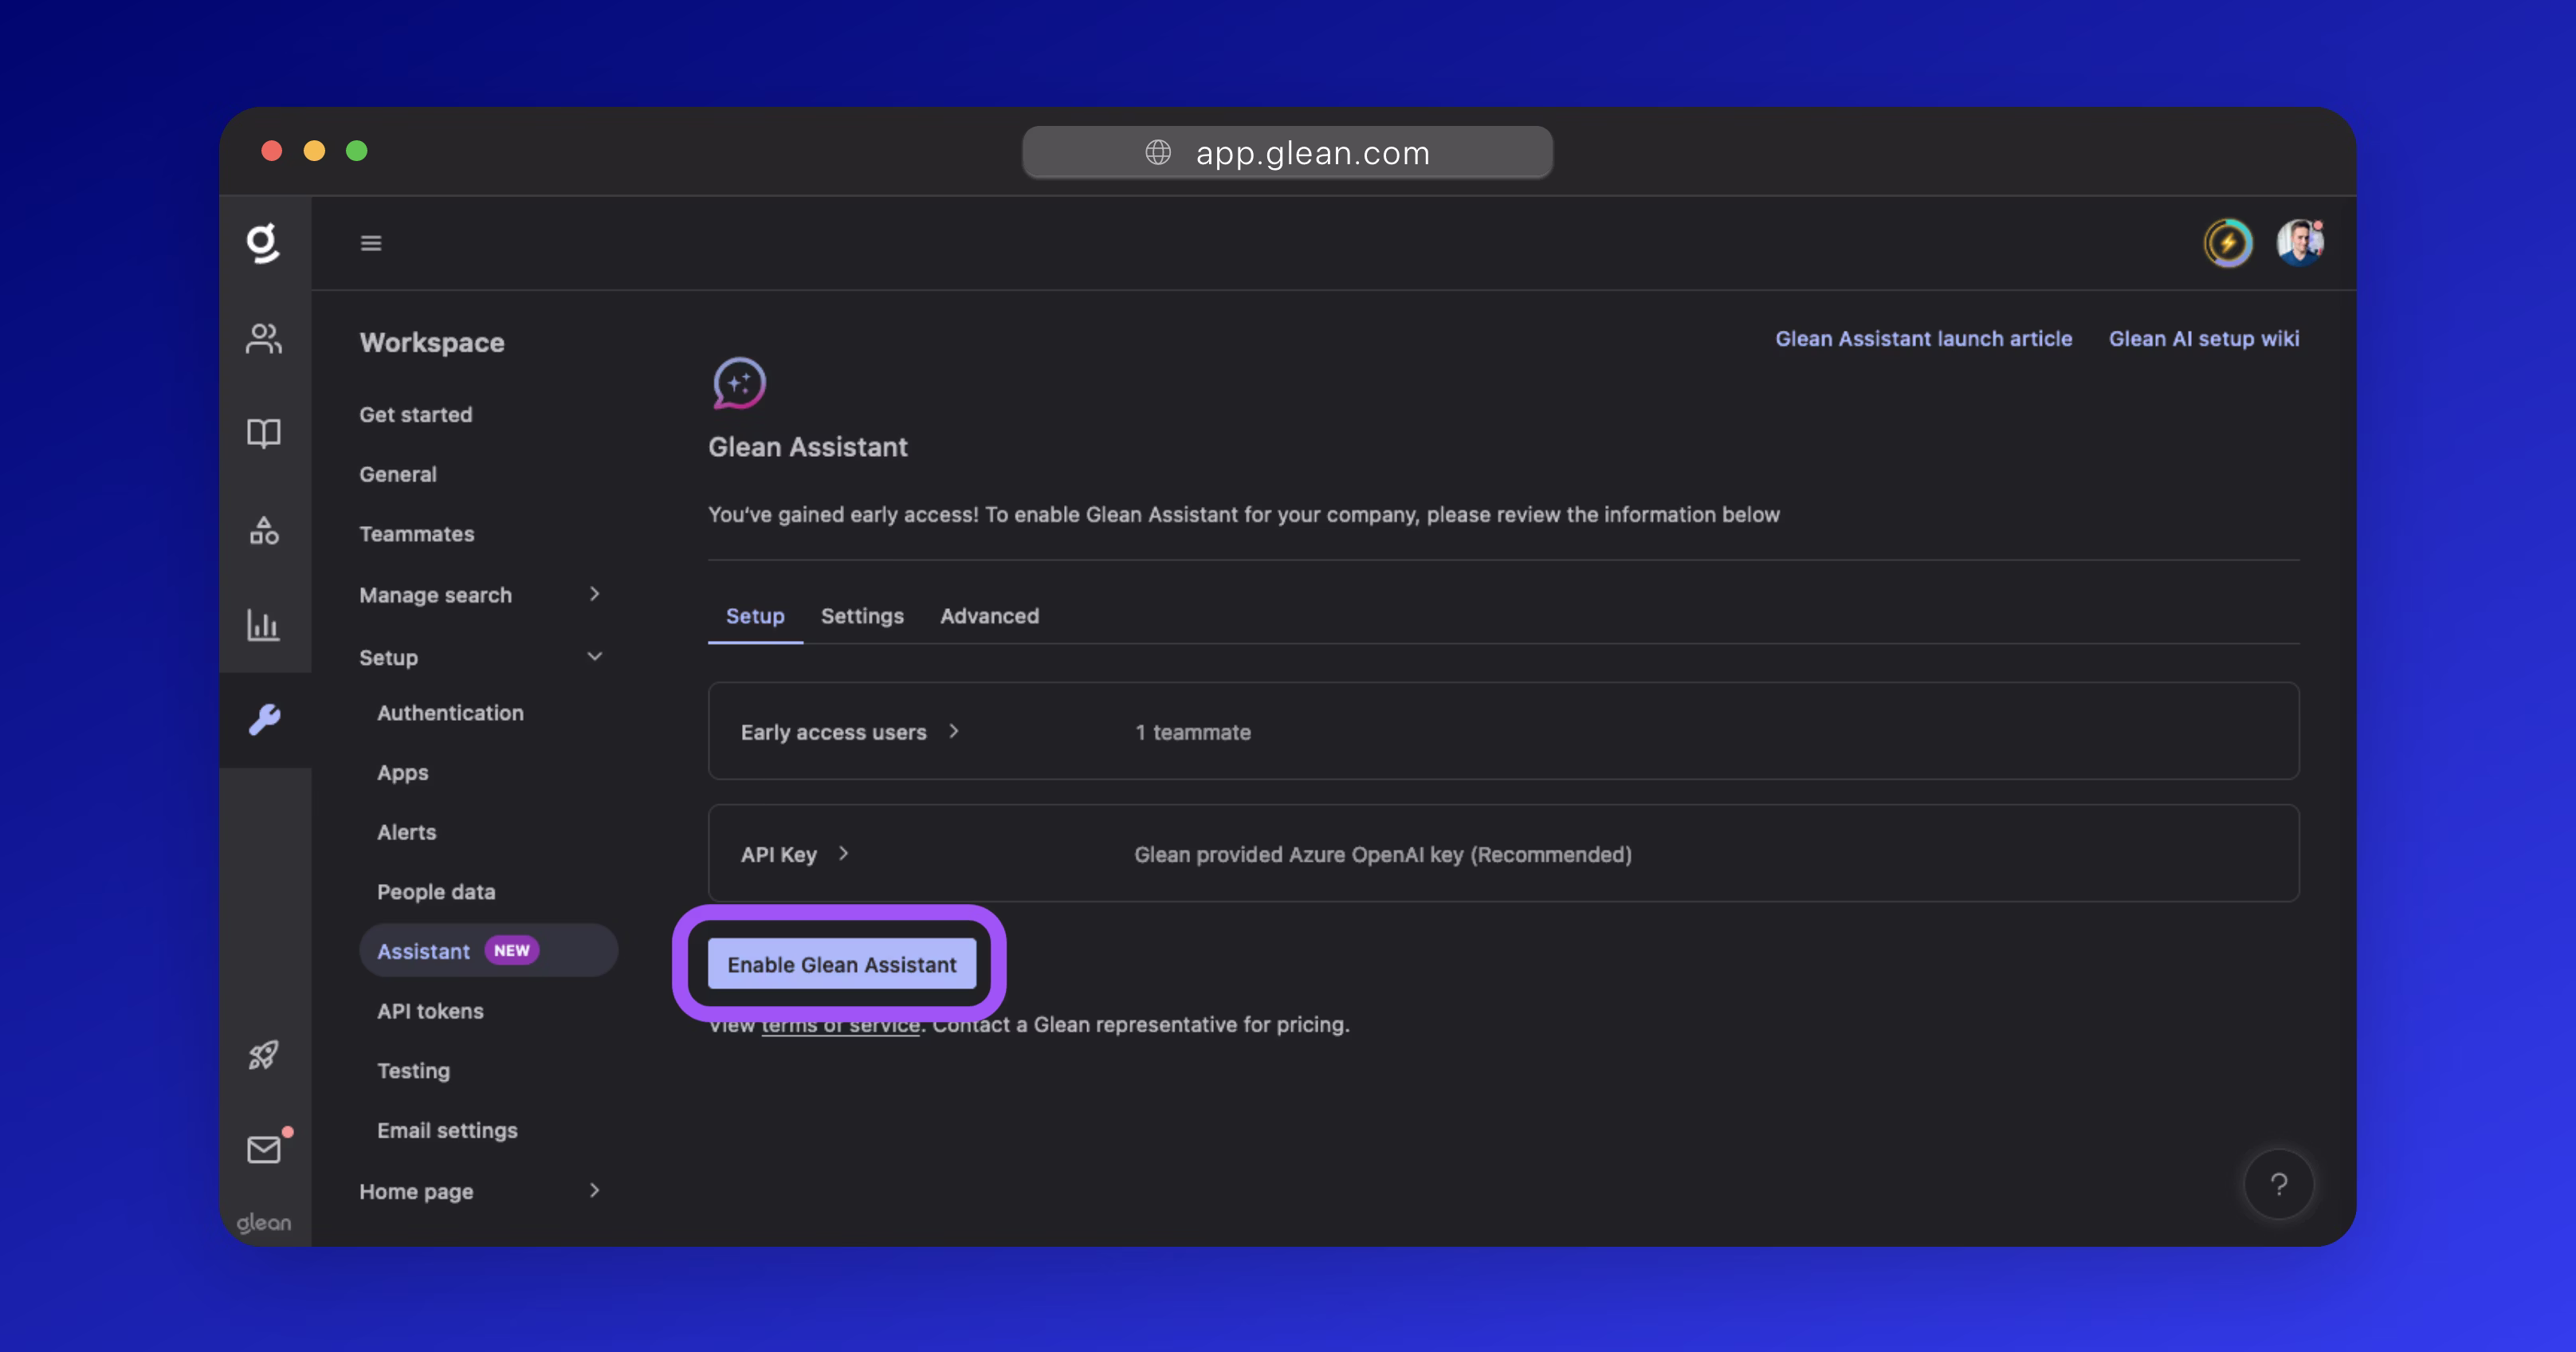View the terms of service link
This screenshot has height=1352, width=2576.
(840, 1024)
